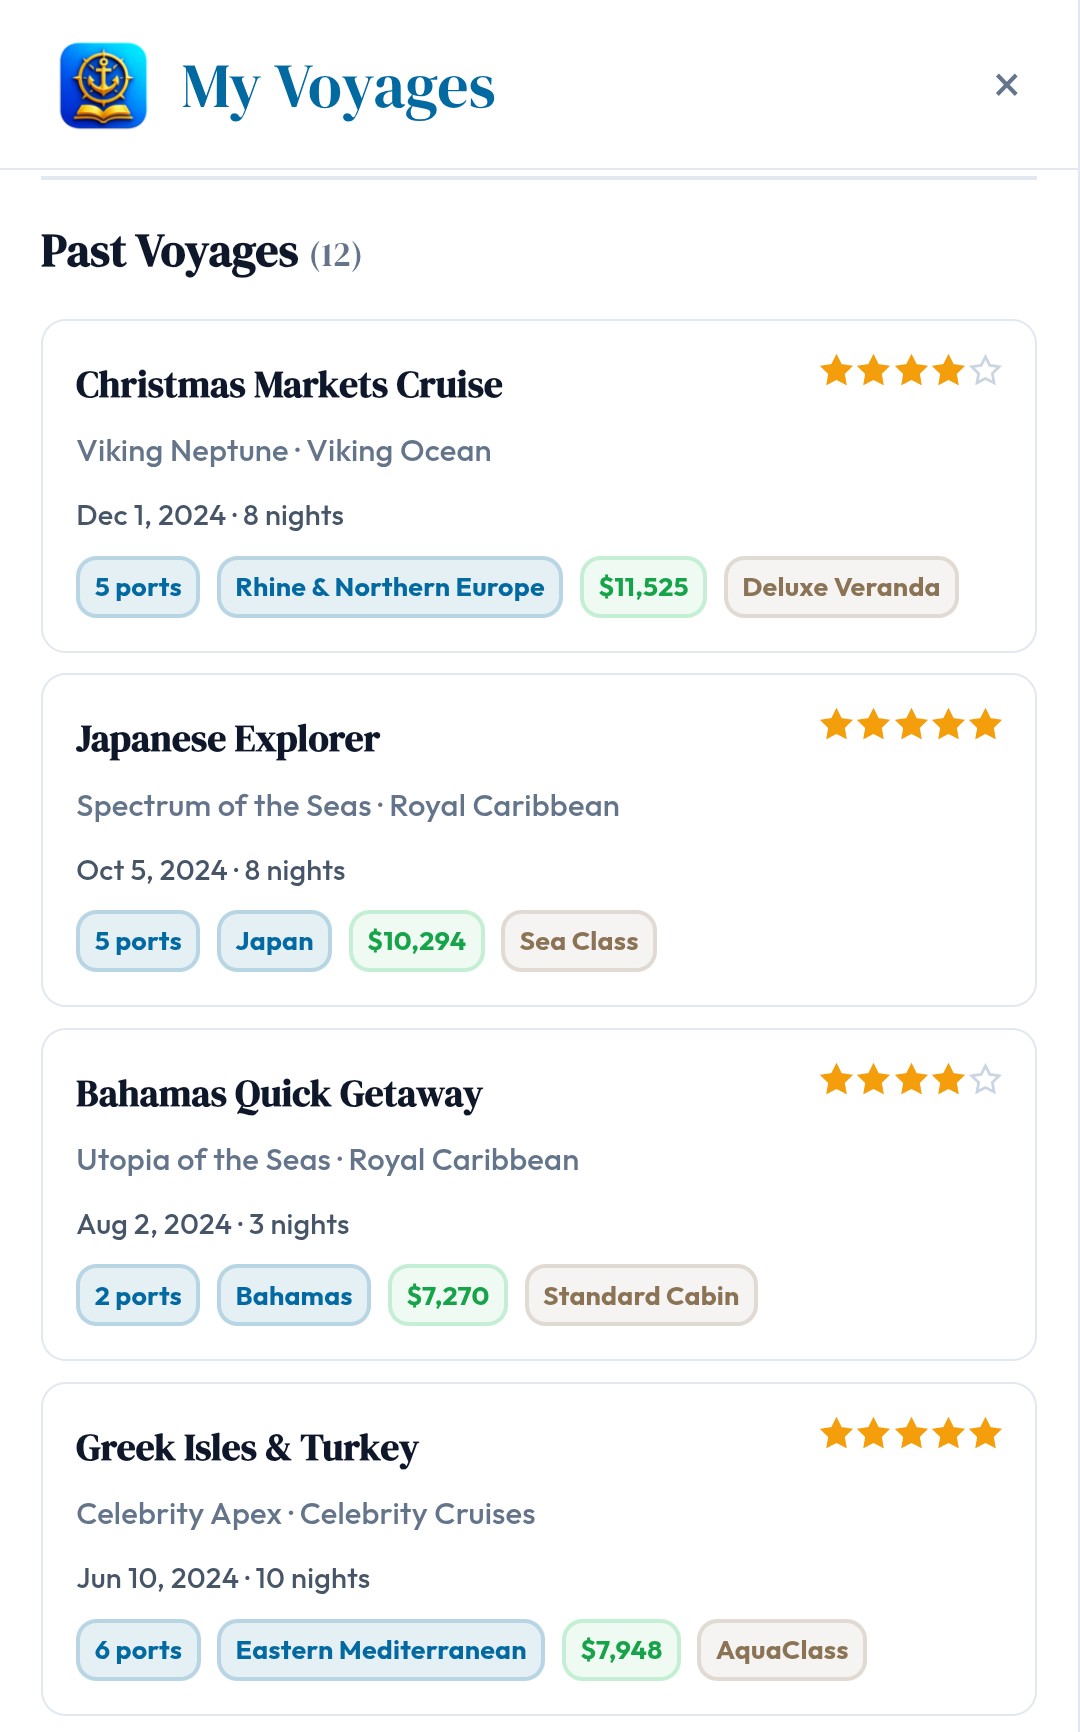This screenshot has height=1732, width=1080.
Task: Close the My Voyages panel
Action: click(1006, 85)
